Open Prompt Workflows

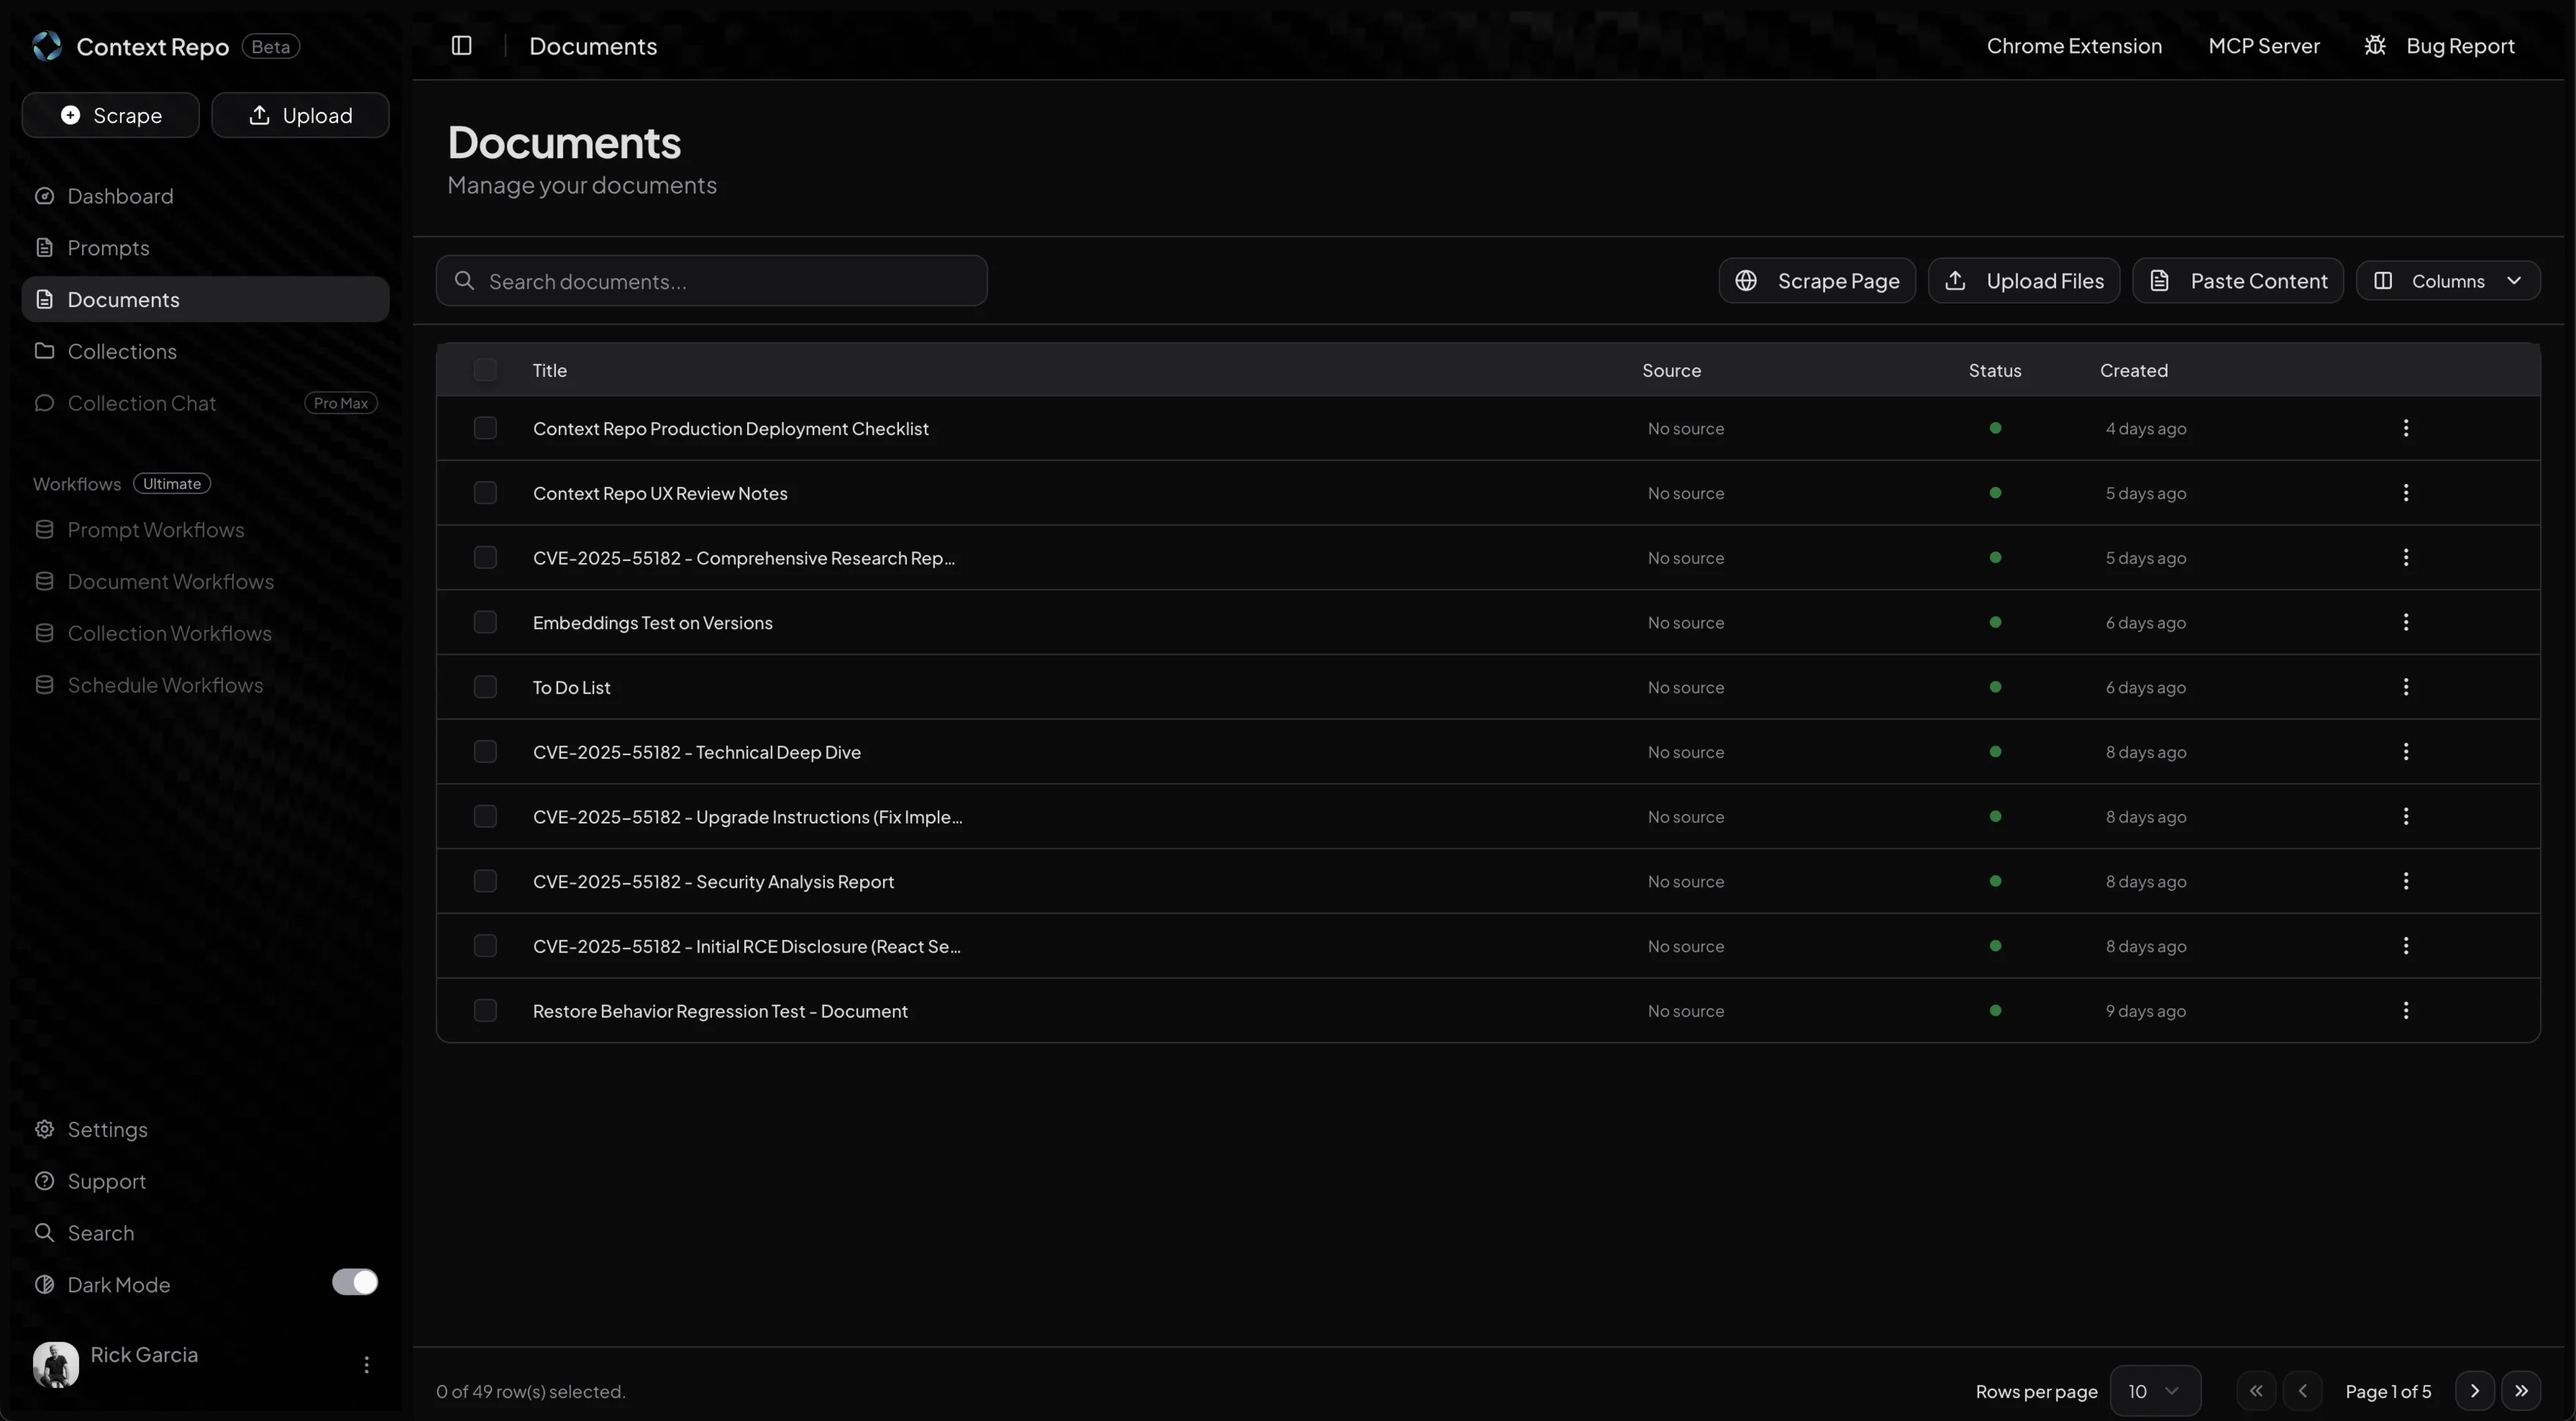(x=156, y=529)
